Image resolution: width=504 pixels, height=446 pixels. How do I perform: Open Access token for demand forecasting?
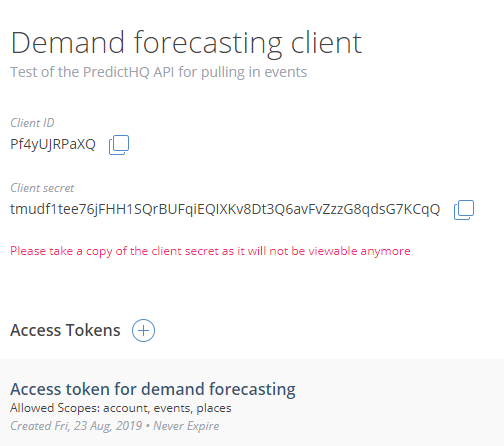tap(153, 389)
